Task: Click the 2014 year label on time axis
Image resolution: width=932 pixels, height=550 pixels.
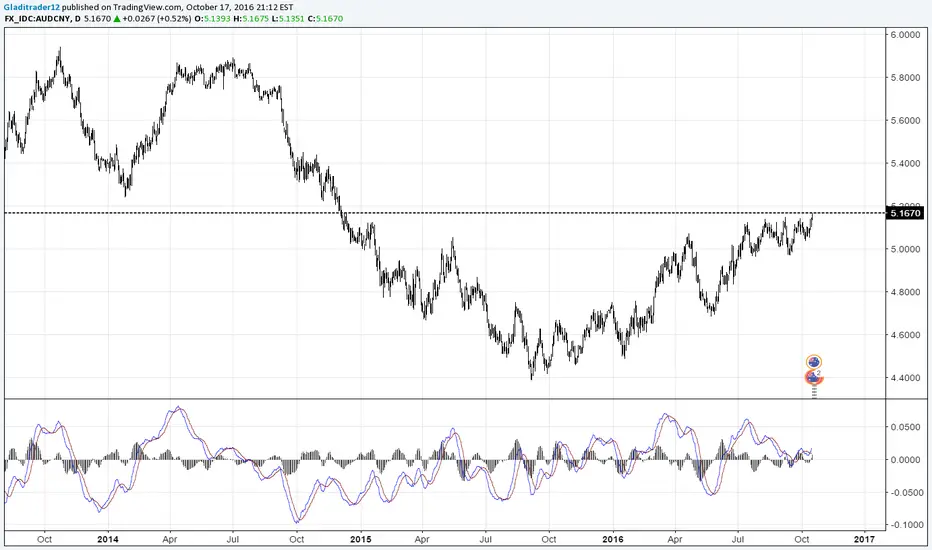Action: (x=108, y=539)
